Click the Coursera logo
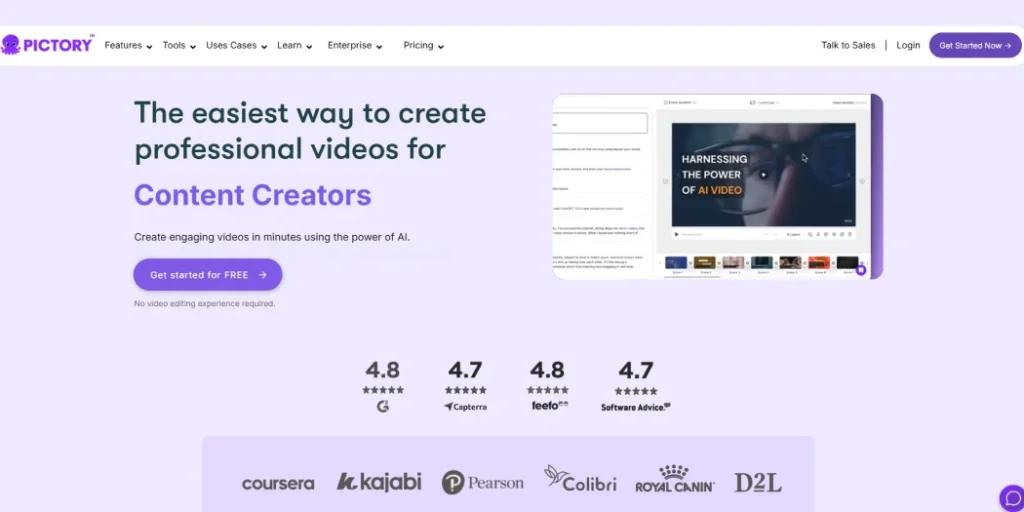Screen dimensions: 1024x512 [278, 483]
